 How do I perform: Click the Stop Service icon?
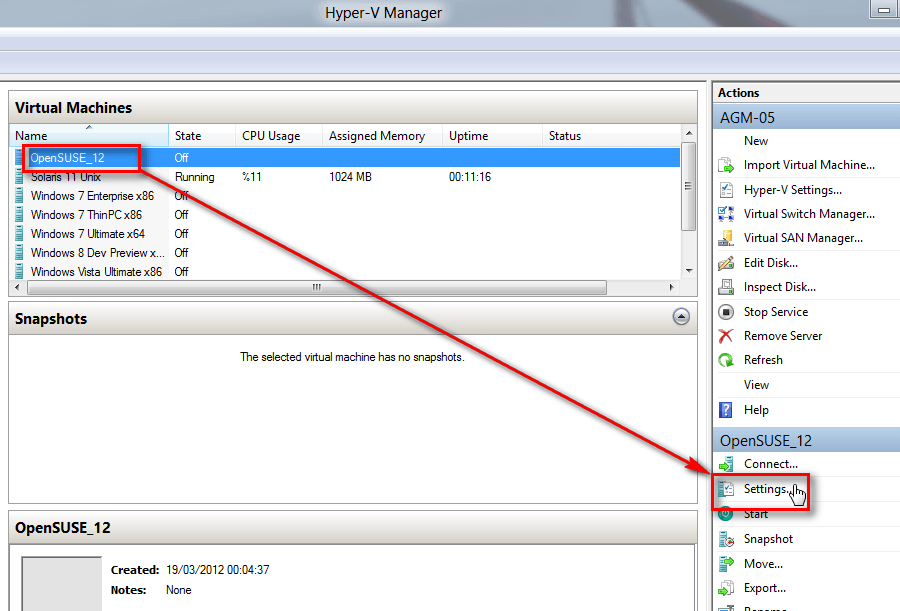[726, 312]
